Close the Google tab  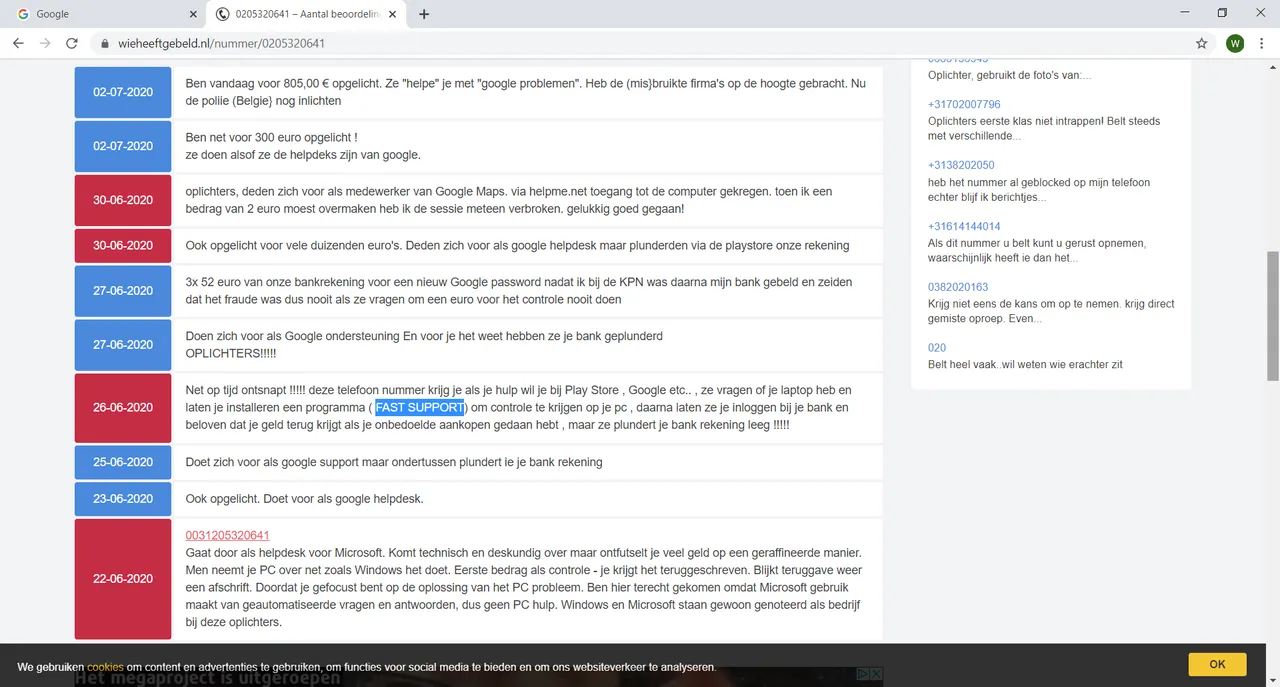pos(191,14)
